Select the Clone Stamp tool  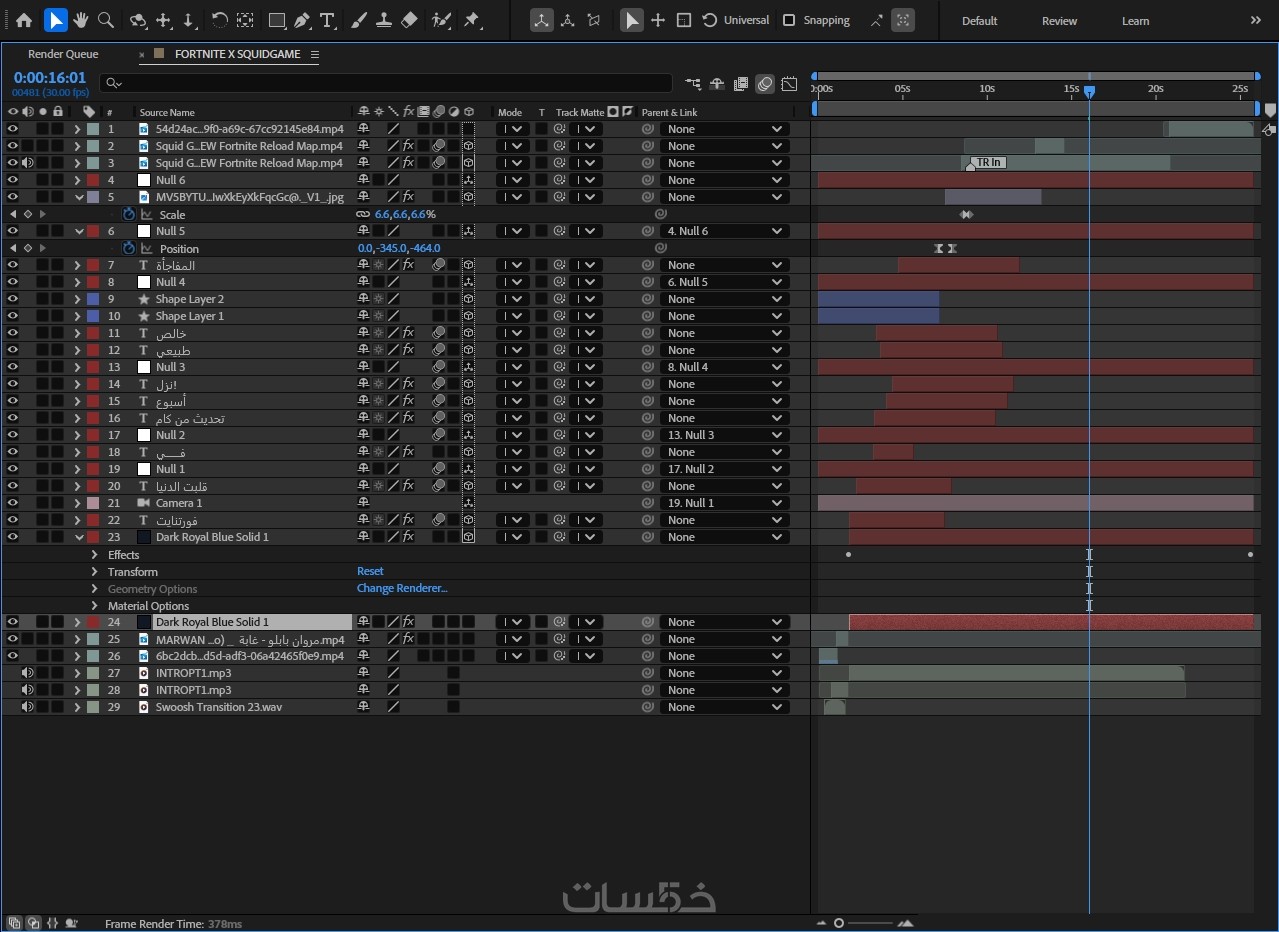point(384,20)
